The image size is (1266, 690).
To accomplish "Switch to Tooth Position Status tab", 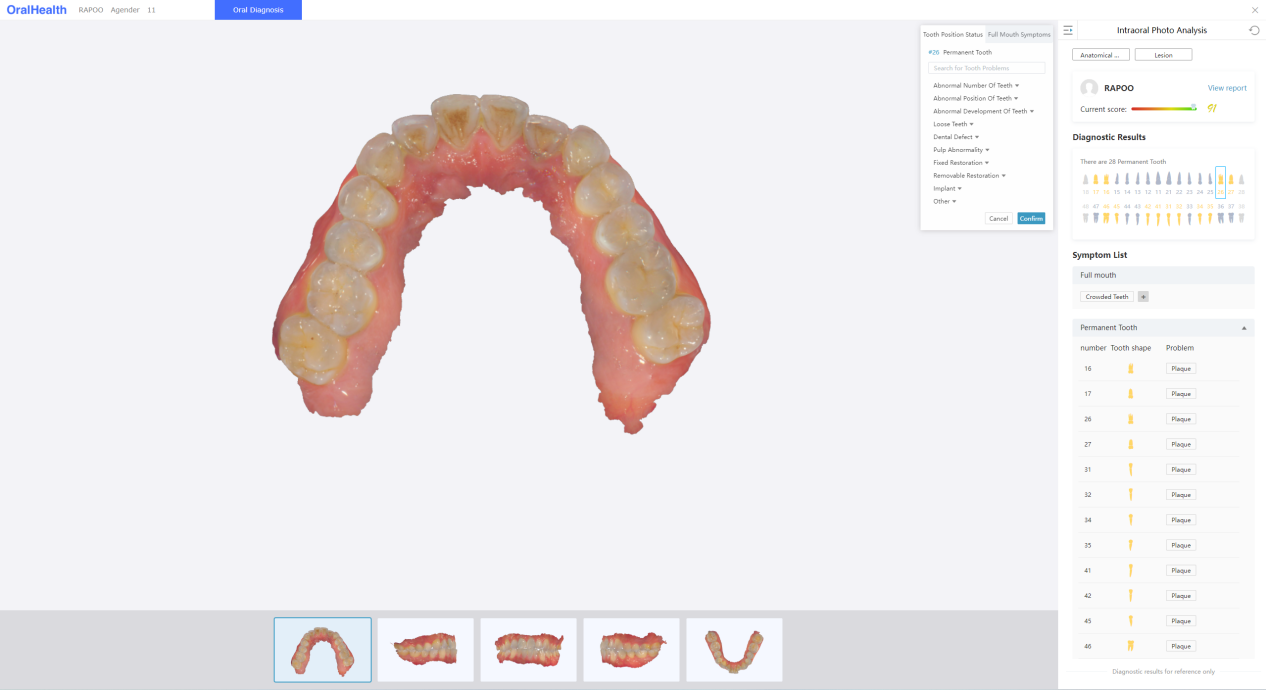I will click(953, 34).
